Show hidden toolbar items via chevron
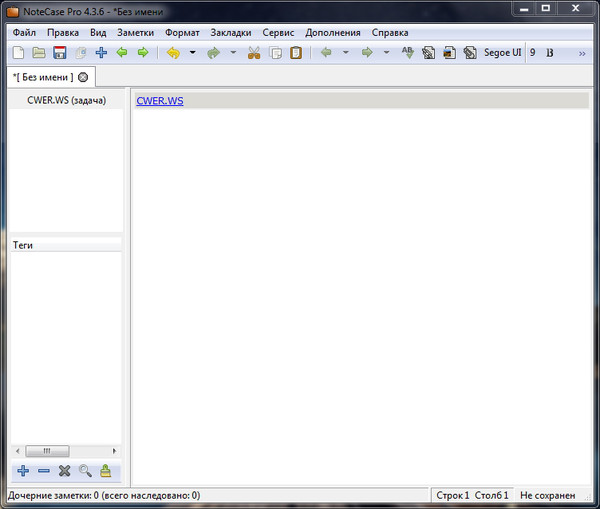The width and height of the screenshot is (600, 509). 582,53
